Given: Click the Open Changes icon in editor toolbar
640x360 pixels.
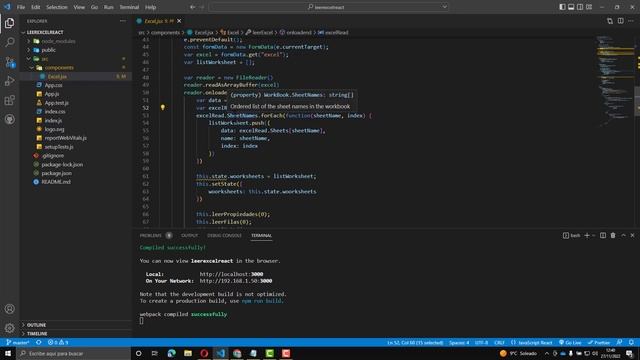Looking at the screenshot, I should pos(610,21).
